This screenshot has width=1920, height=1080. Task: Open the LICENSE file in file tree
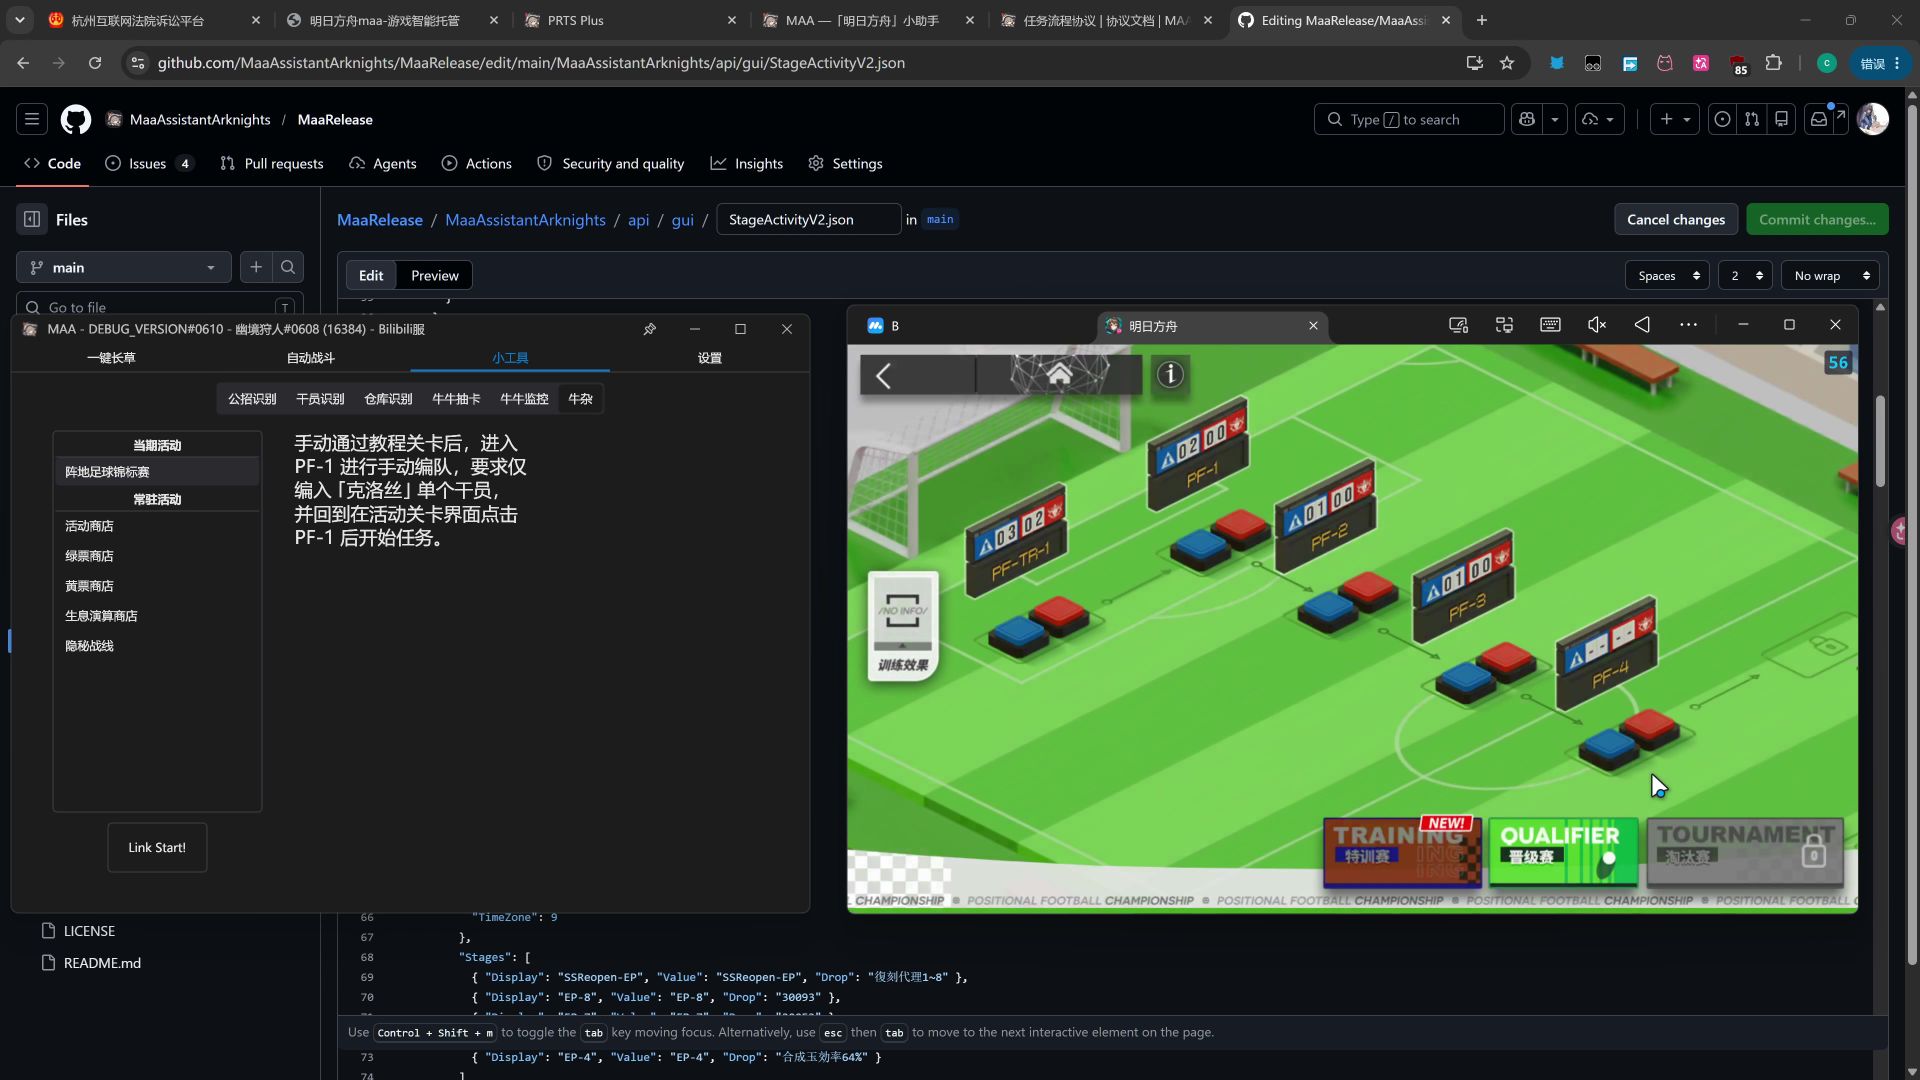[x=89, y=931]
